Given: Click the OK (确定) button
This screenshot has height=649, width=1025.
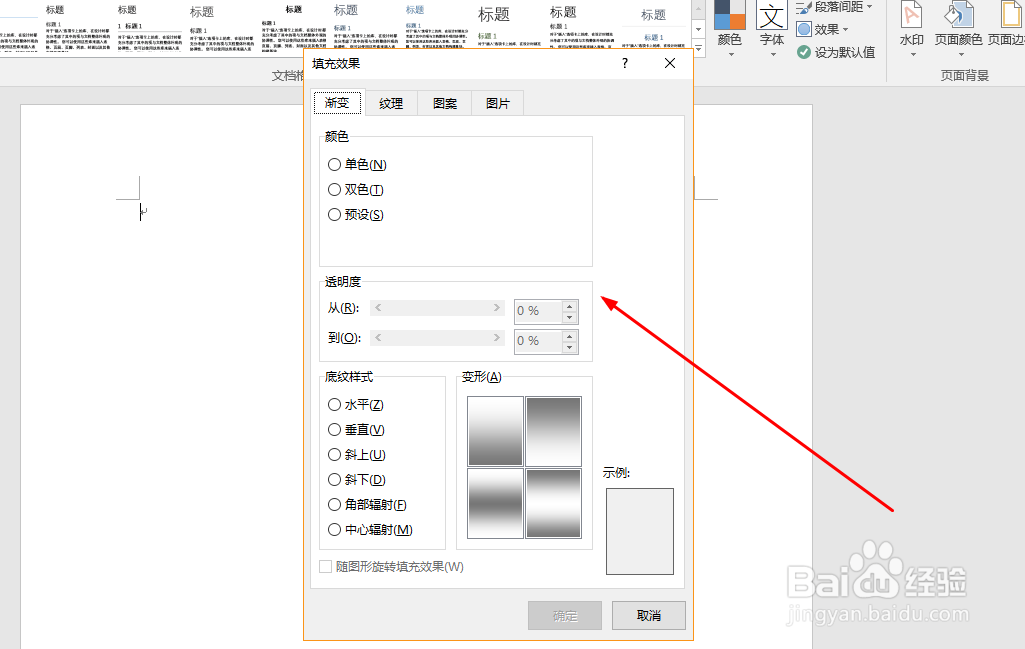Looking at the screenshot, I should [x=565, y=616].
